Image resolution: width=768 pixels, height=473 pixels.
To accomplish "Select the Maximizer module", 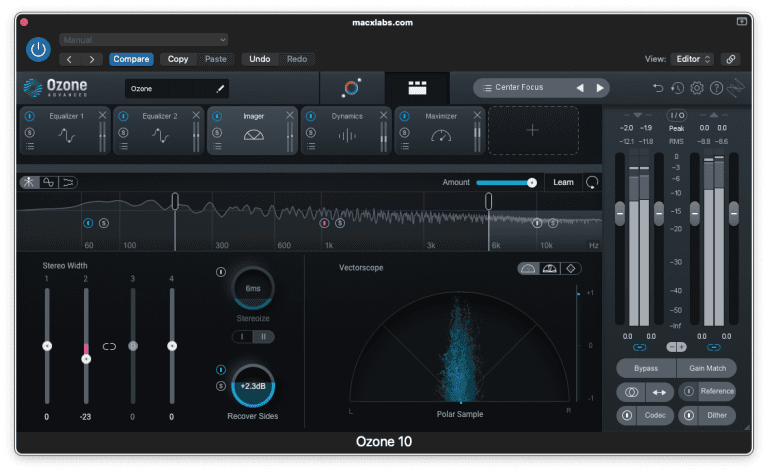I will point(441,131).
